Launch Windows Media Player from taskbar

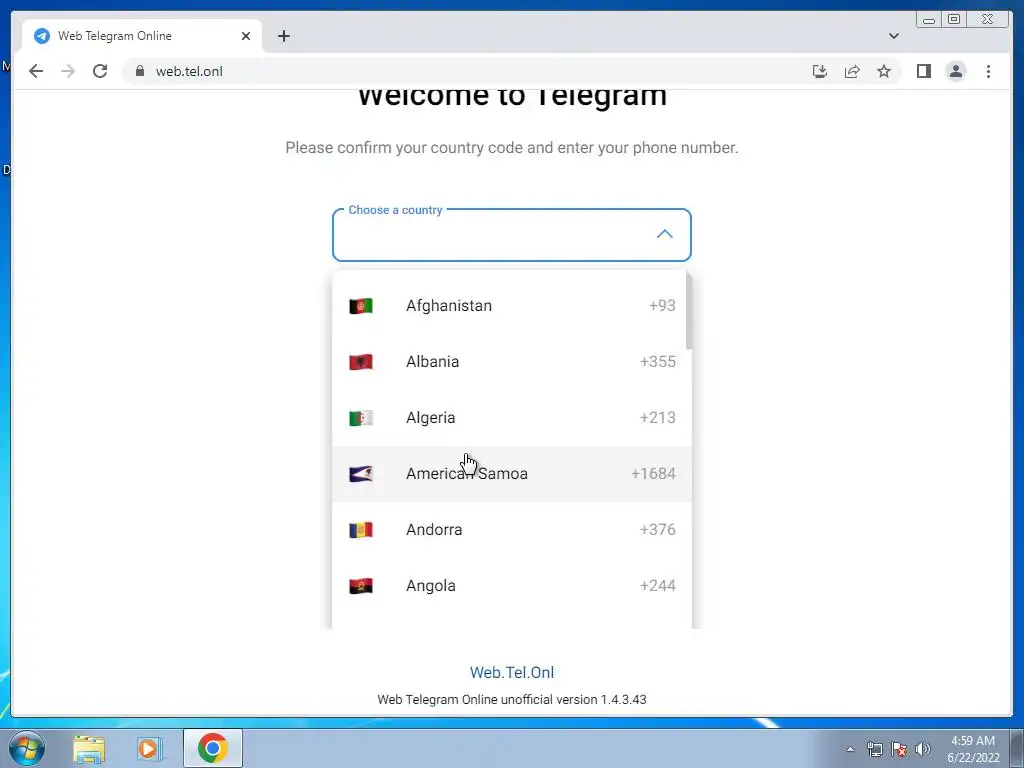pos(149,748)
